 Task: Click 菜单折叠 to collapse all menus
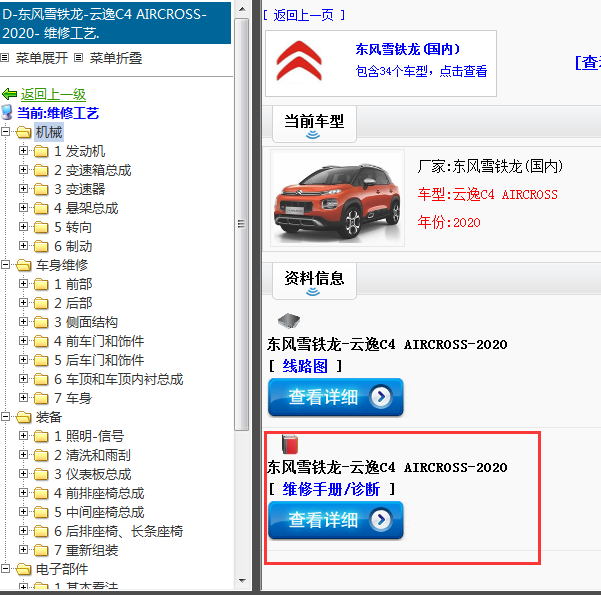click(116, 58)
